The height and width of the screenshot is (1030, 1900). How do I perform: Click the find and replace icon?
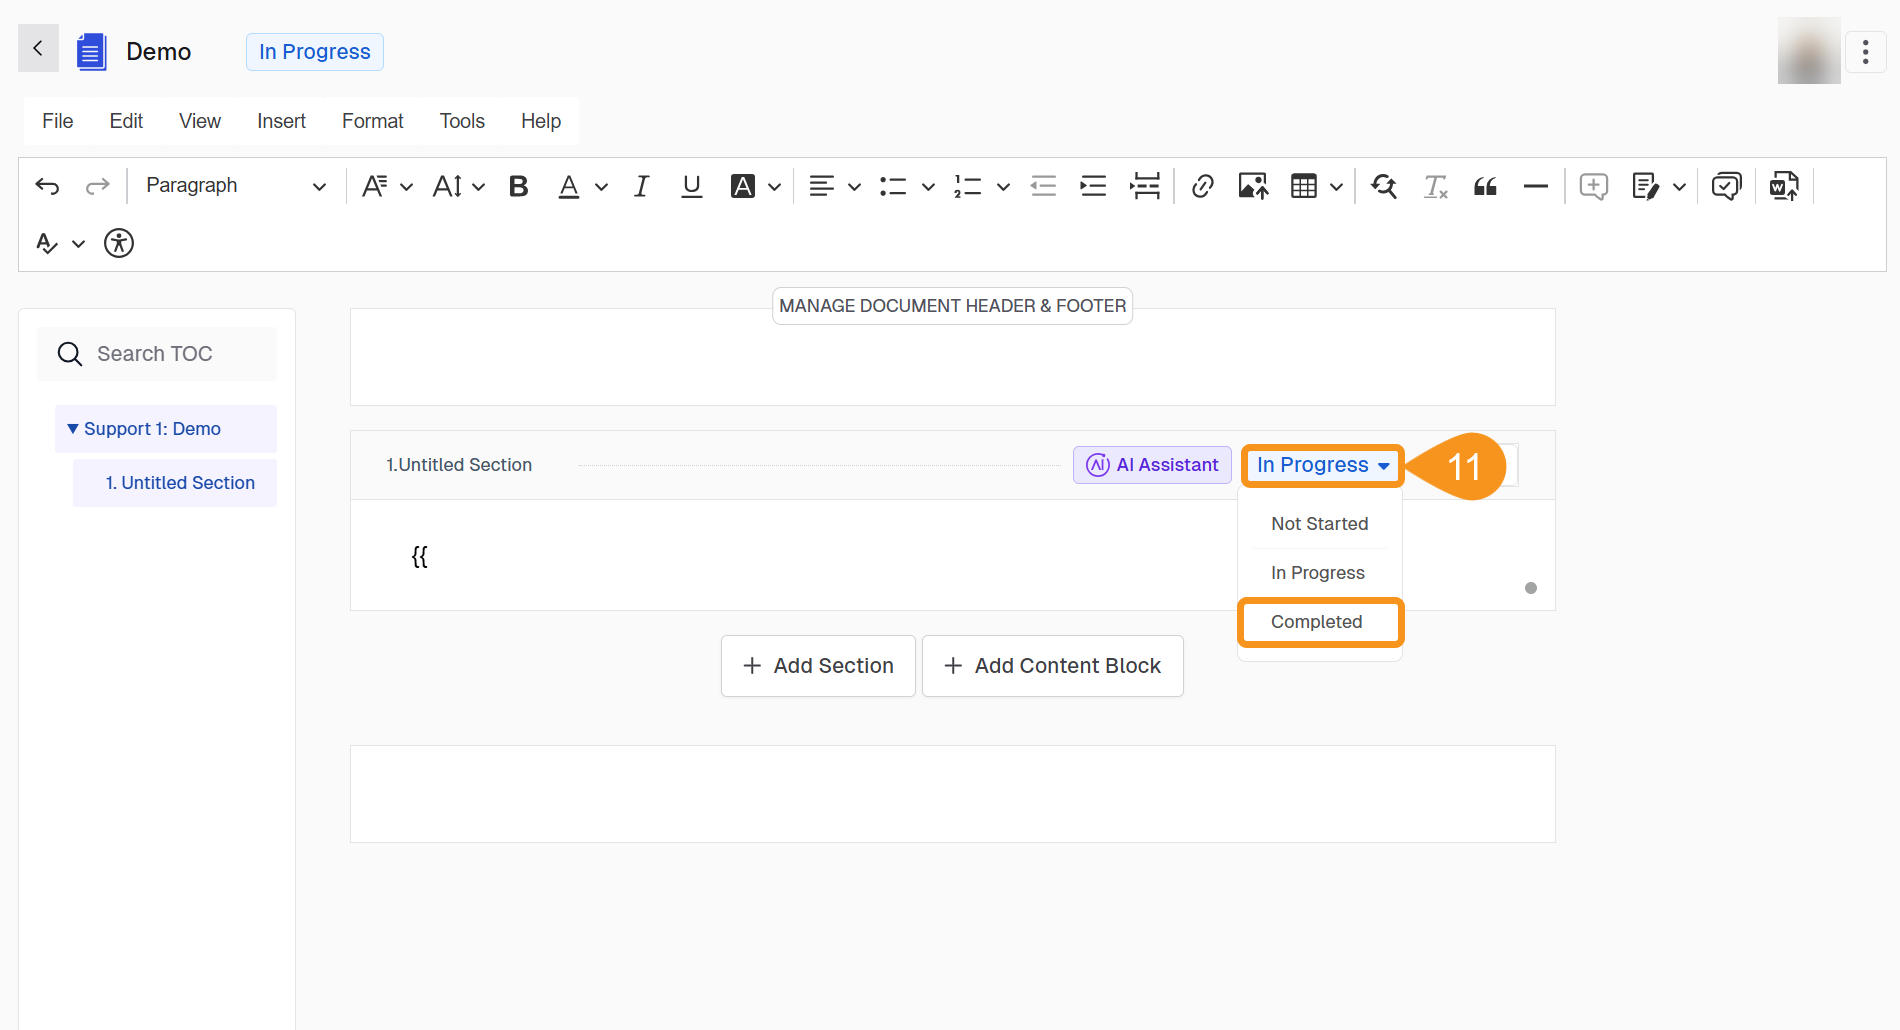1384,186
